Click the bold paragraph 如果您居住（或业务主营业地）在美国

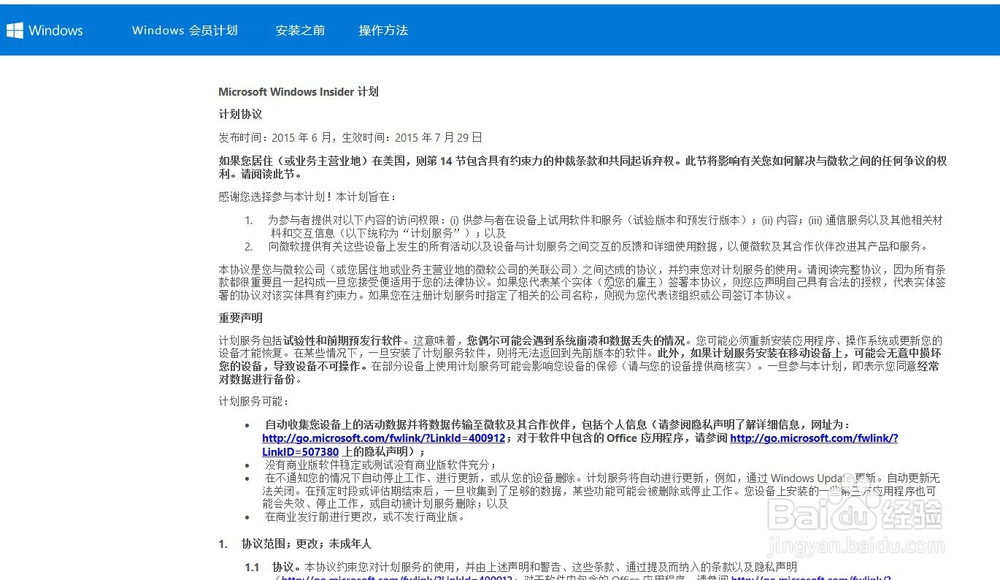[582, 167]
